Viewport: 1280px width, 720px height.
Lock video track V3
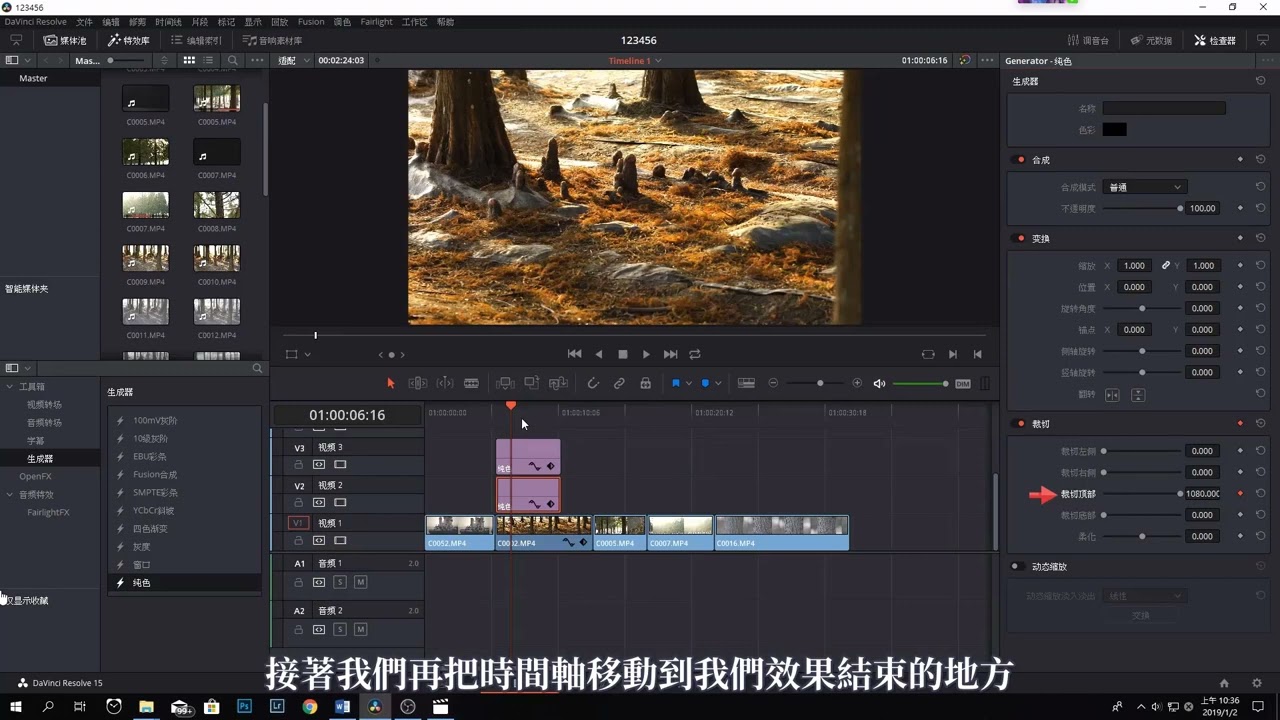click(x=298, y=465)
